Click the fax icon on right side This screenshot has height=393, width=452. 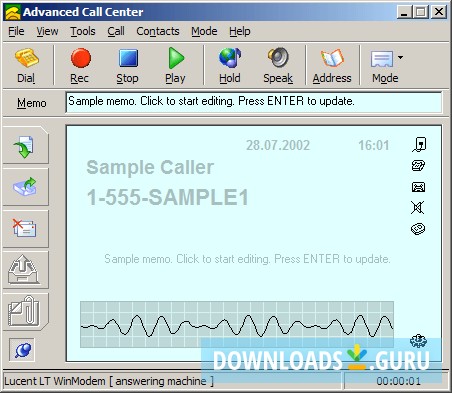pyautogui.click(x=418, y=166)
